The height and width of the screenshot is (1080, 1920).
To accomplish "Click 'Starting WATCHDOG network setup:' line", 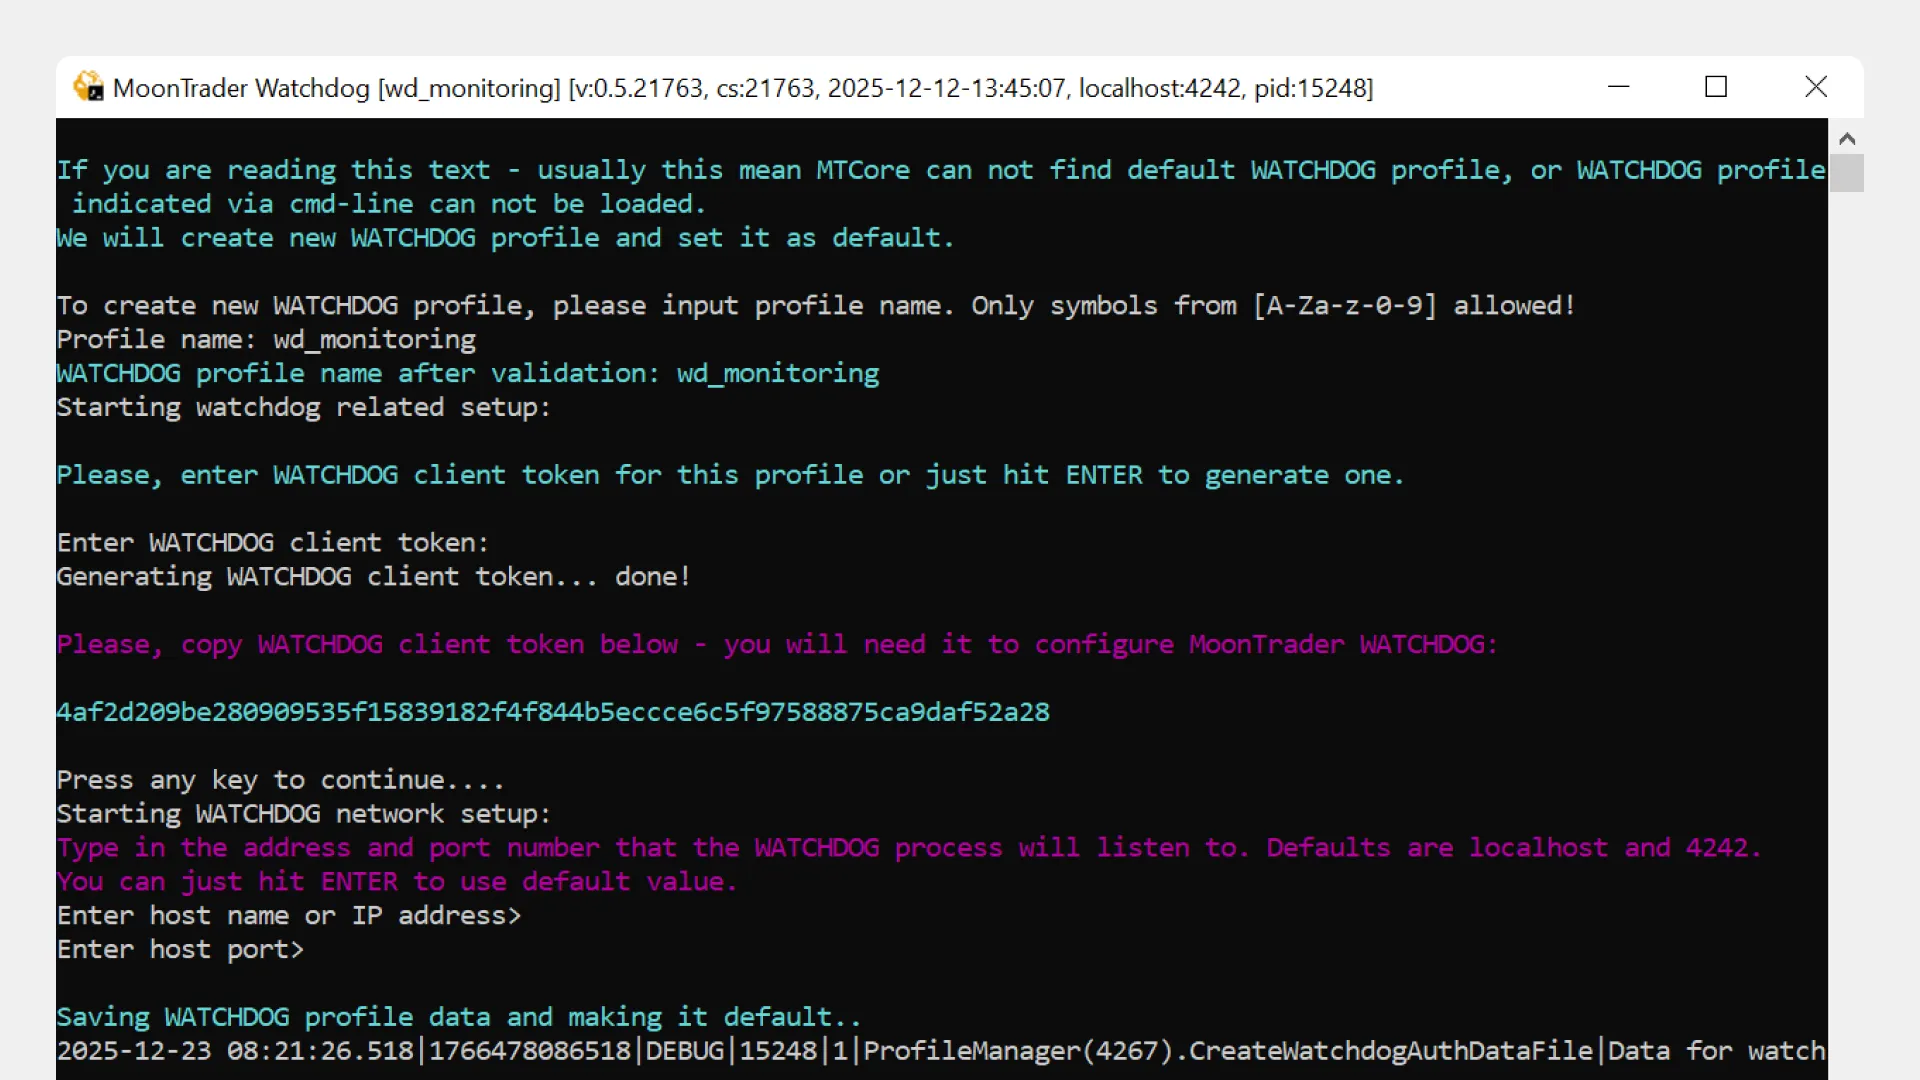I will coord(303,814).
